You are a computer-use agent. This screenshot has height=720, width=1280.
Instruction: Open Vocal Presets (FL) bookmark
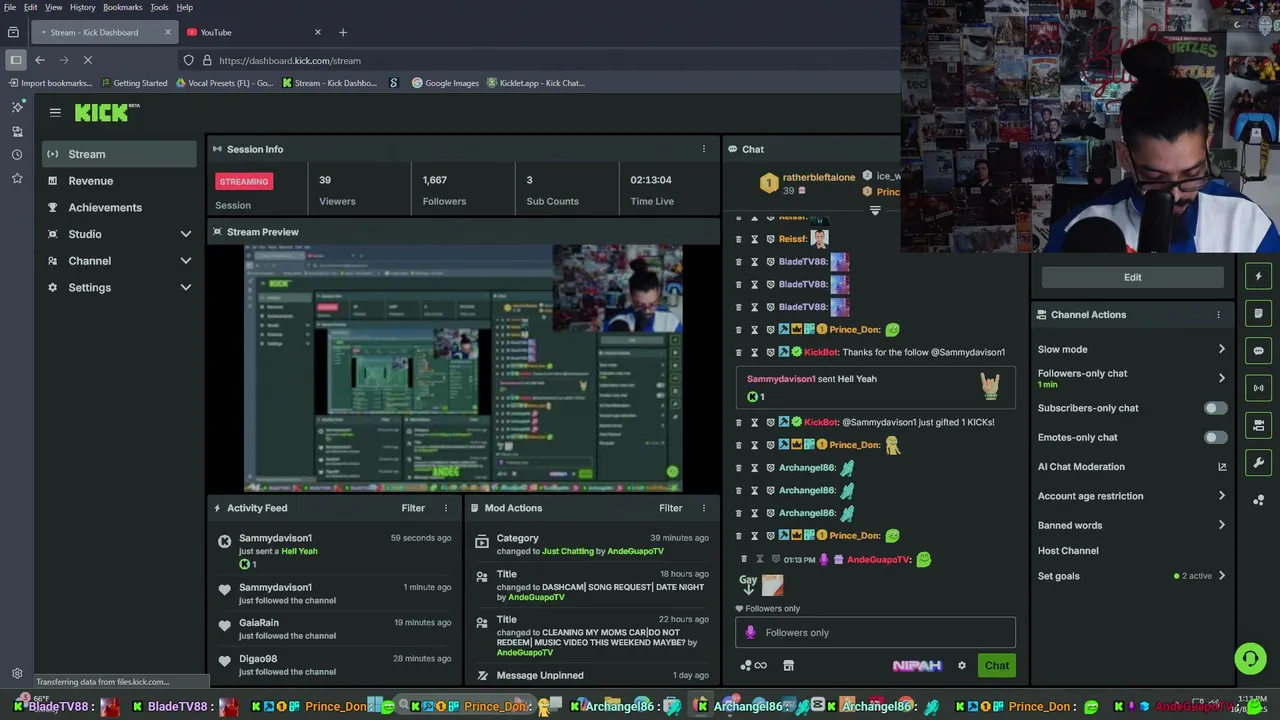224,83
